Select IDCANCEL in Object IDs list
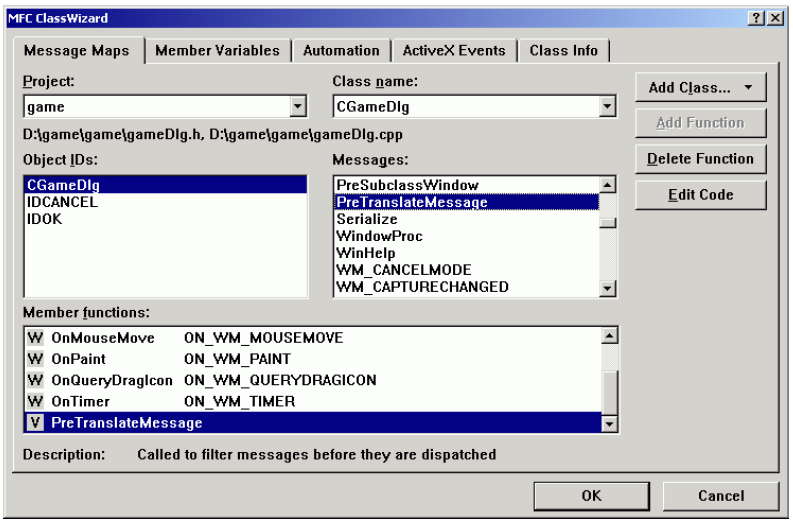Viewport: 793px width, 523px height. coord(165,202)
